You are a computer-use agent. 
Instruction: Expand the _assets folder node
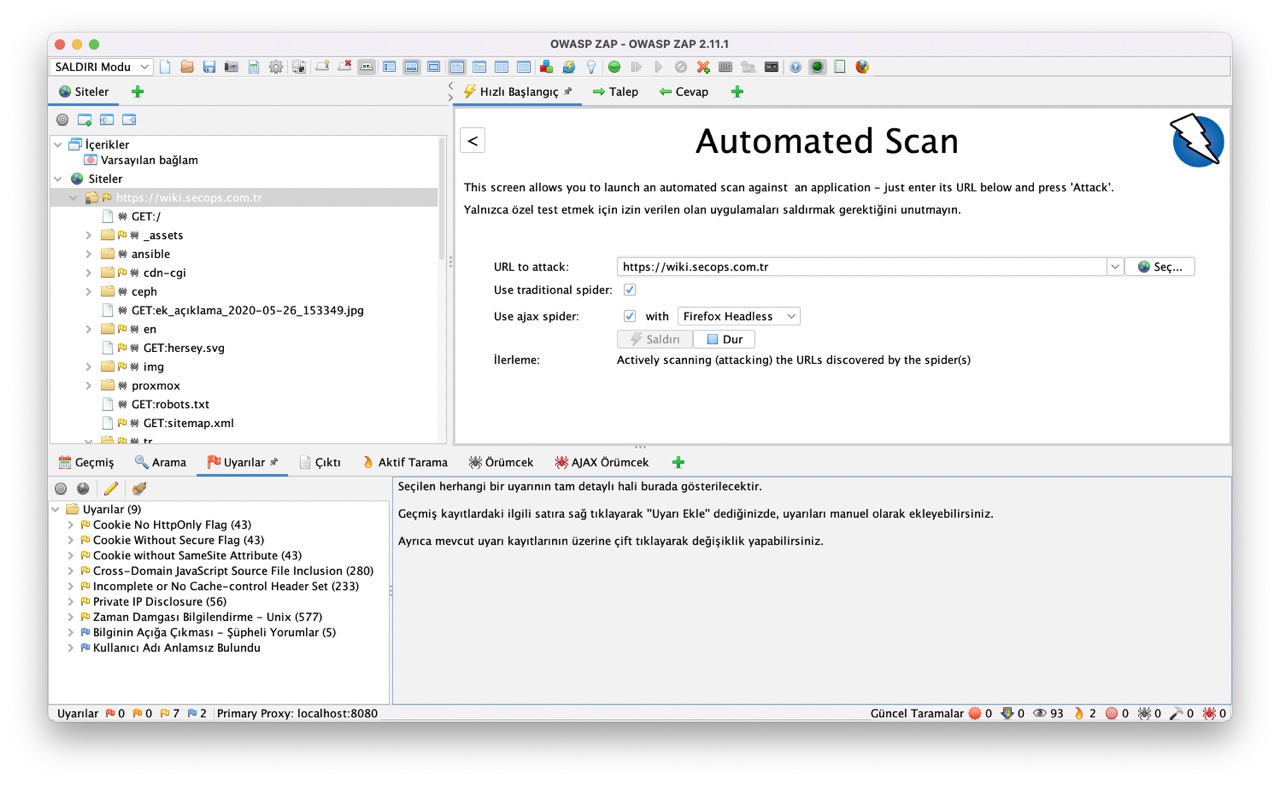coord(89,235)
